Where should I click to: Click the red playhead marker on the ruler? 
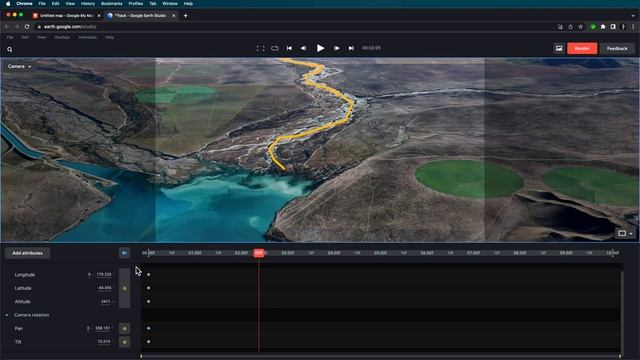coord(259,253)
